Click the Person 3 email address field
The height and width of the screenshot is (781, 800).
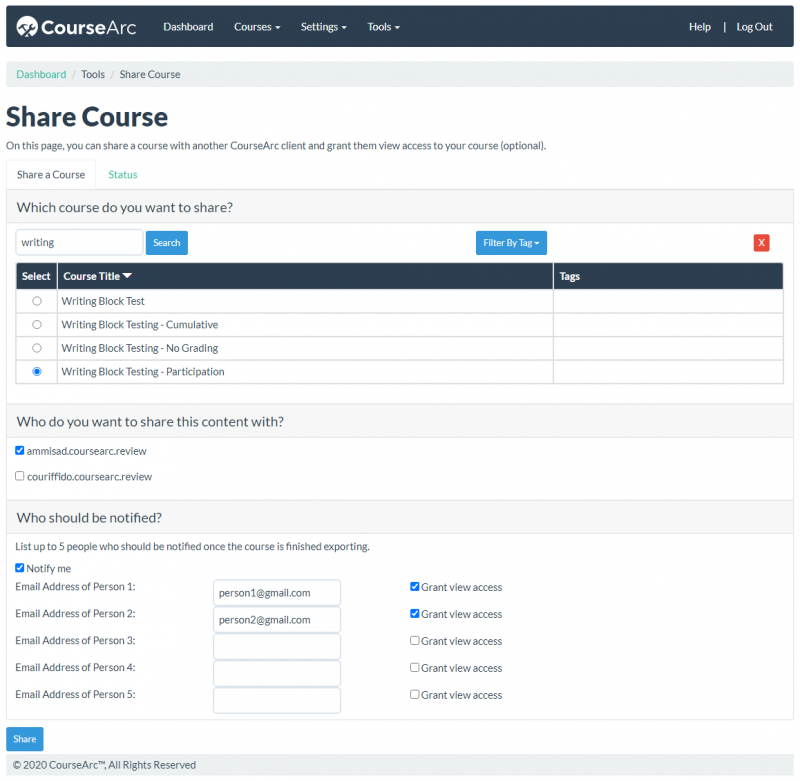277,647
